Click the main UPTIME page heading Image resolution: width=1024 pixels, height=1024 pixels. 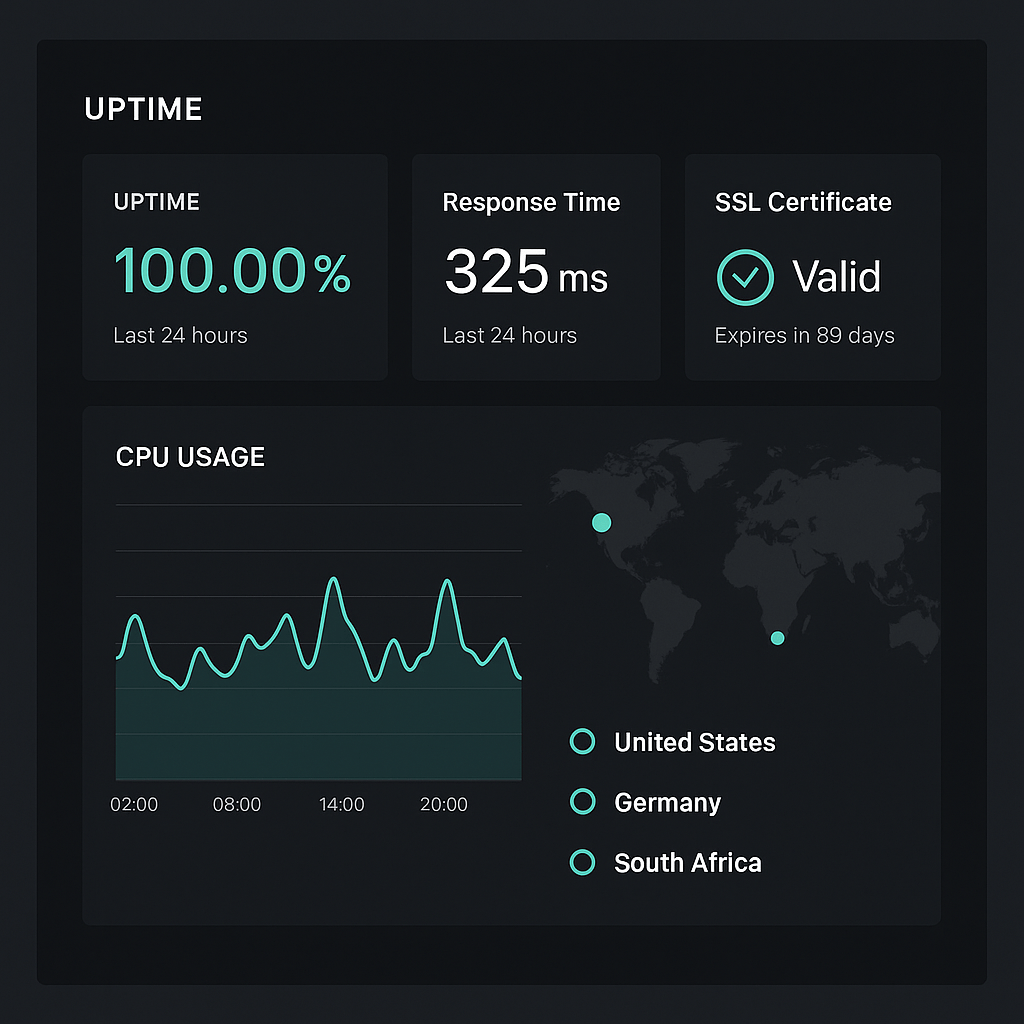click(x=143, y=109)
